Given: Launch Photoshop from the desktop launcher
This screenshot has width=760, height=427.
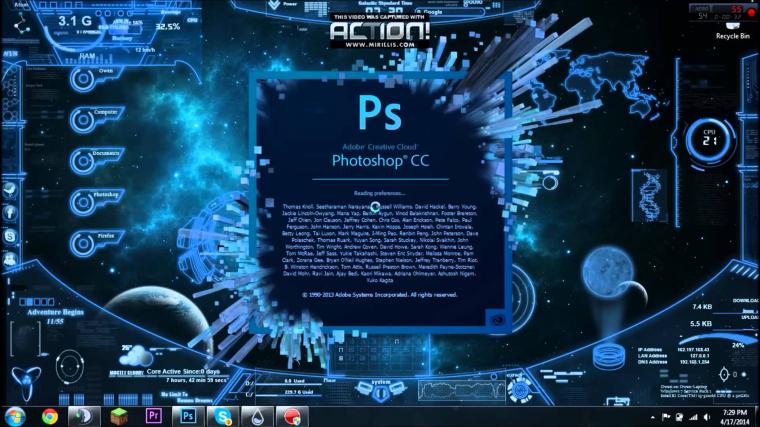Looking at the screenshot, I should pyautogui.click(x=97, y=202).
